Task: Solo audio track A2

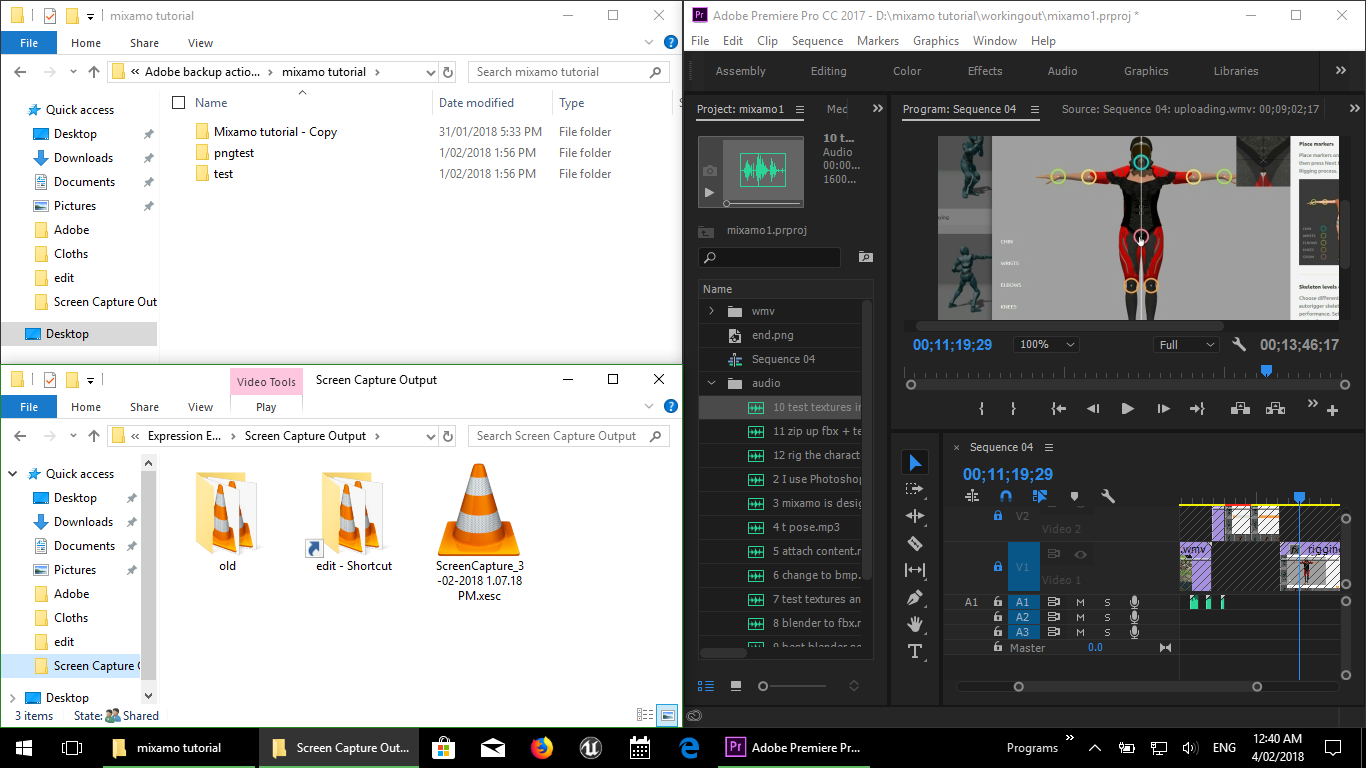Action: pos(1107,617)
